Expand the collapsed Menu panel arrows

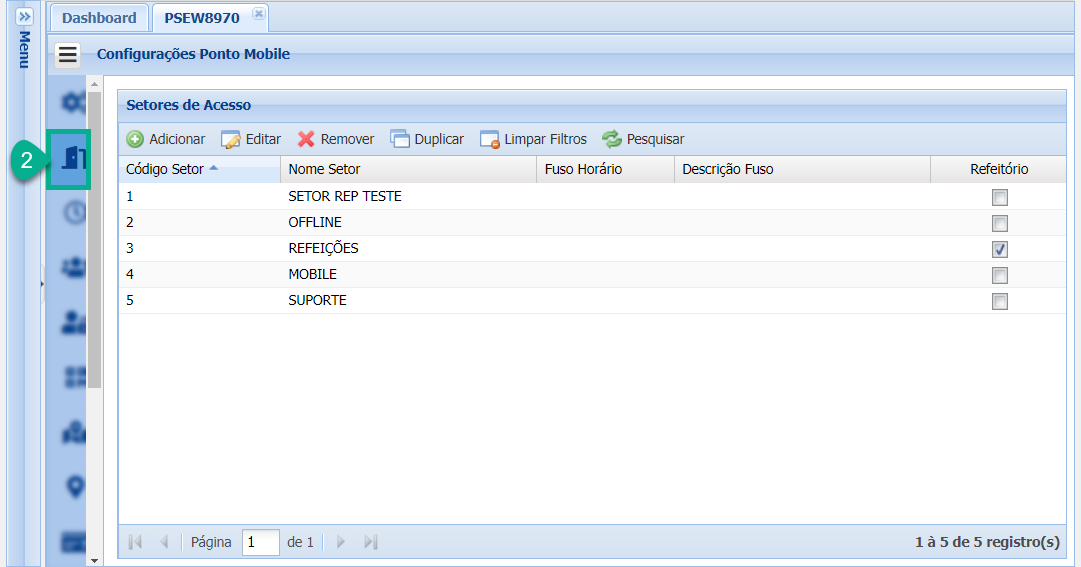coord(24,16)
